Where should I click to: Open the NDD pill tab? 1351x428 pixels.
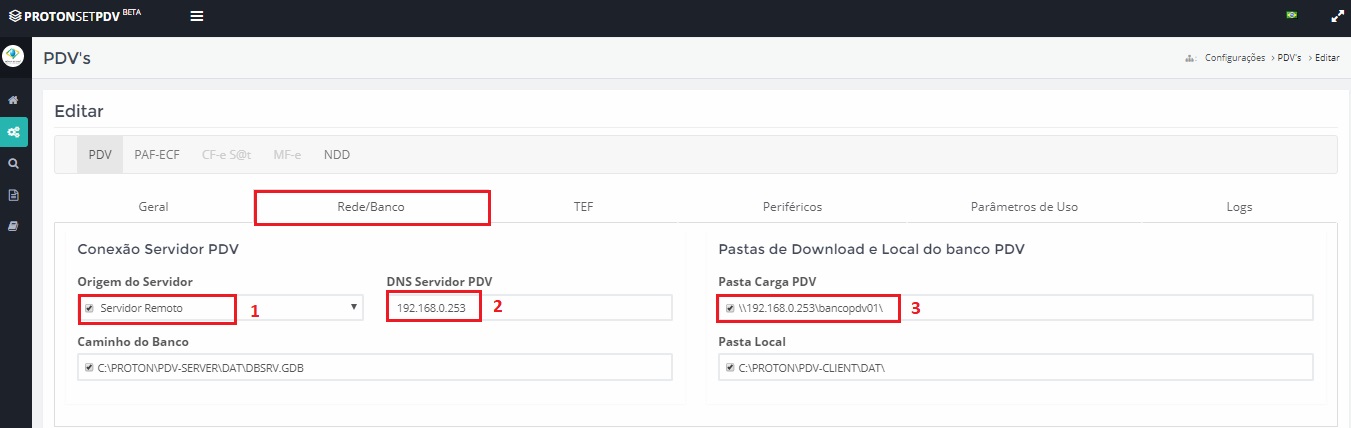coord(337,155)
